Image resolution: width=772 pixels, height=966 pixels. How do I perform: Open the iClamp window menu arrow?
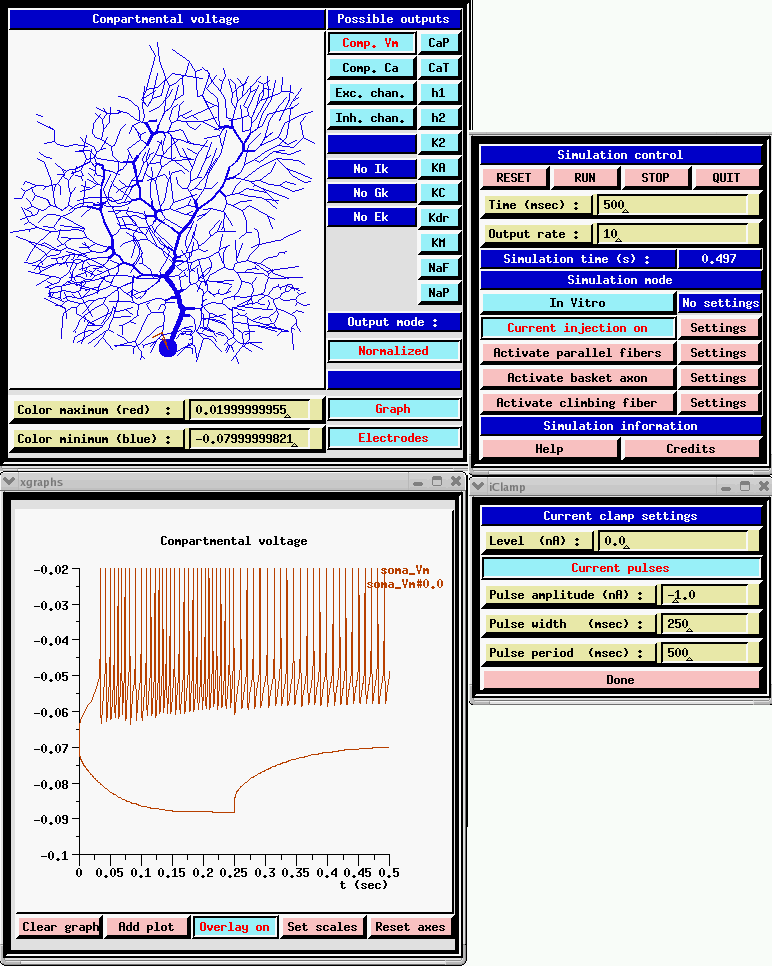478,486
